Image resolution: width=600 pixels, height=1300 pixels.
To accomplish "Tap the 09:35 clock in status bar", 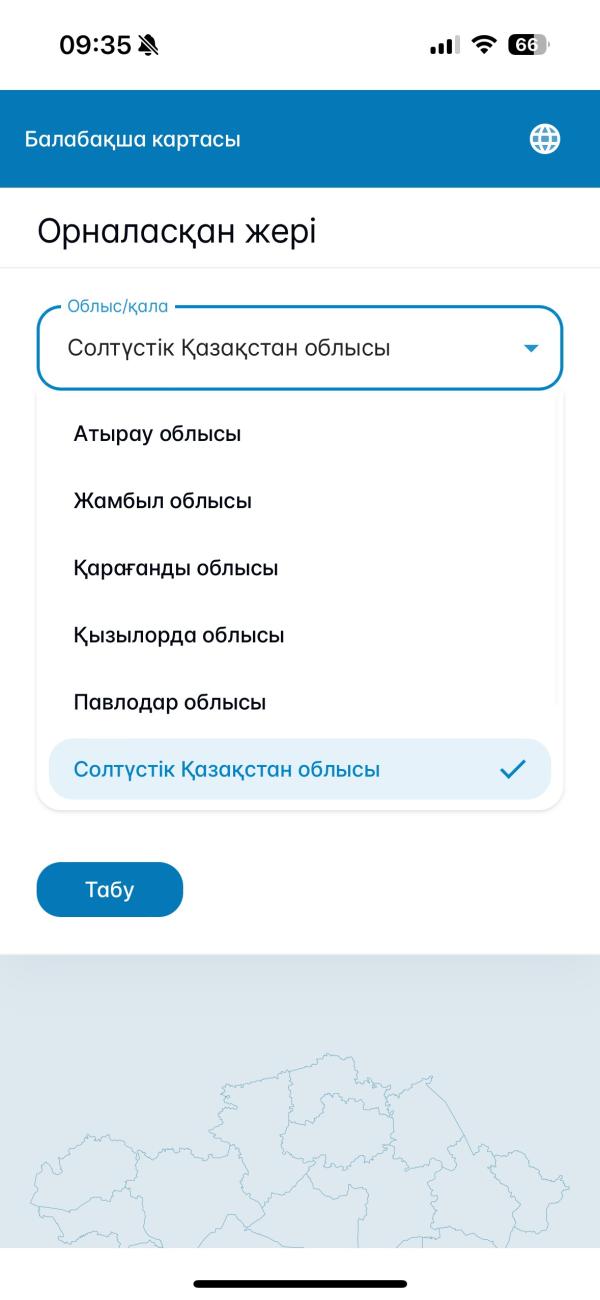I will point(96,45).
